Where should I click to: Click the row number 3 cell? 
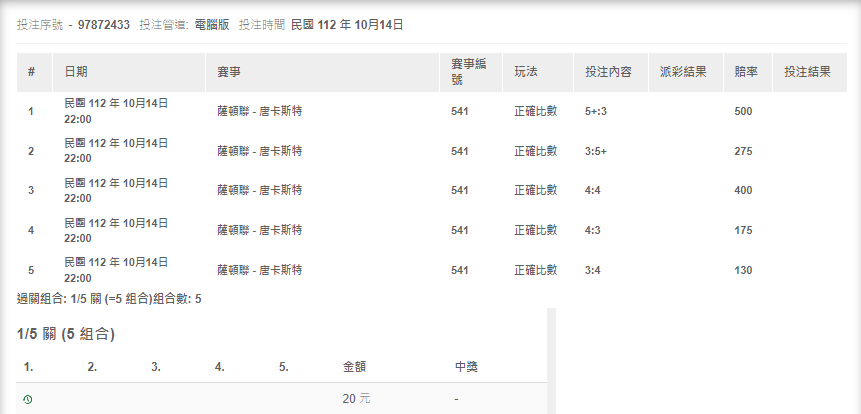(x=31, y=191)
